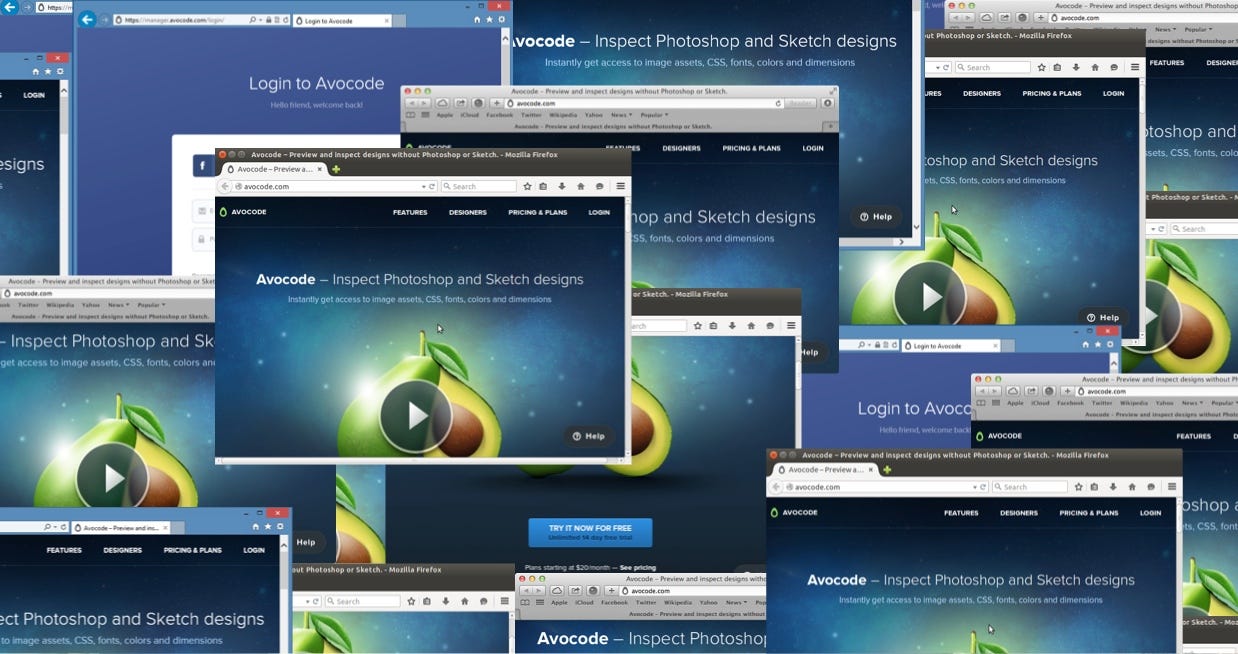Reload page in front center Firefox window

[434, 186]
